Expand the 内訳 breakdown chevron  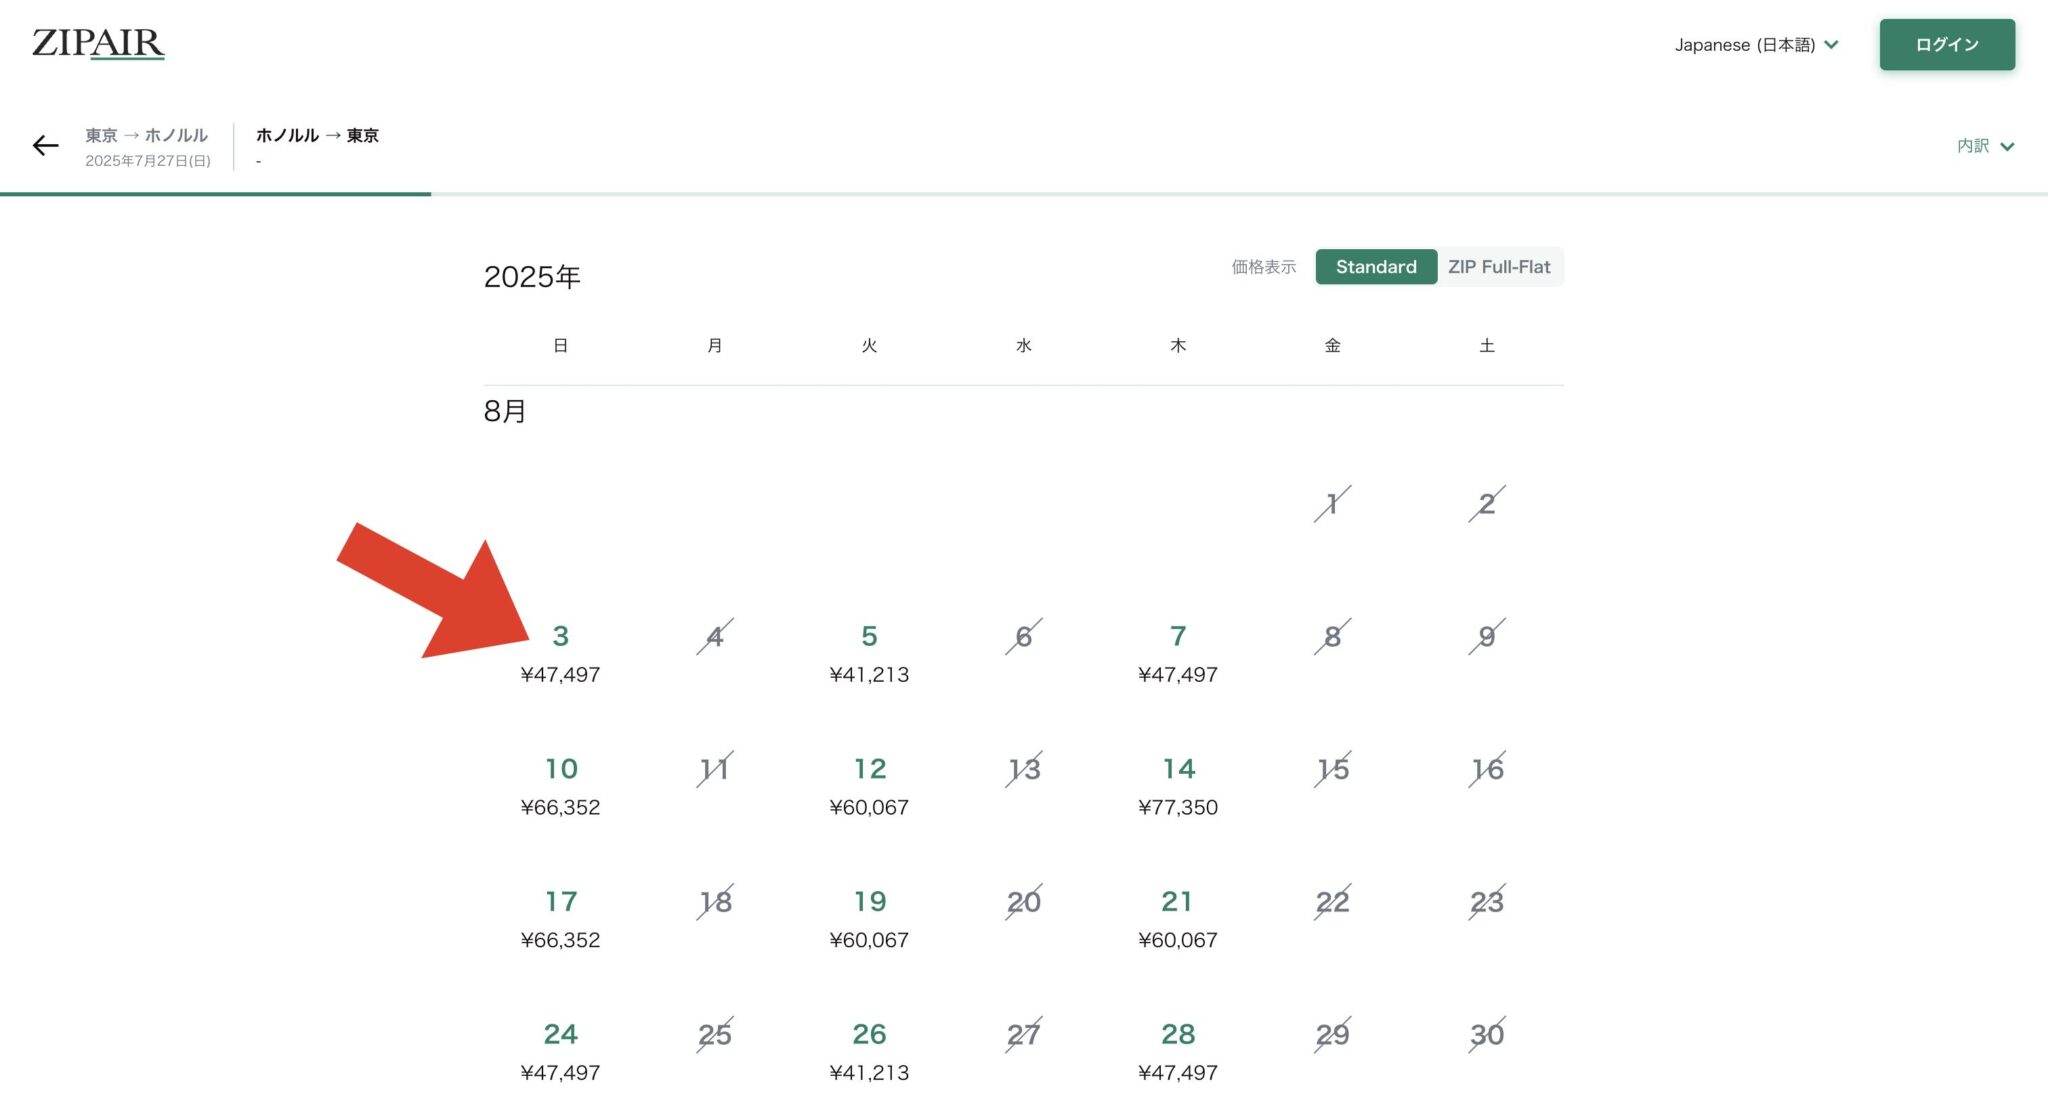point(1985,146)
